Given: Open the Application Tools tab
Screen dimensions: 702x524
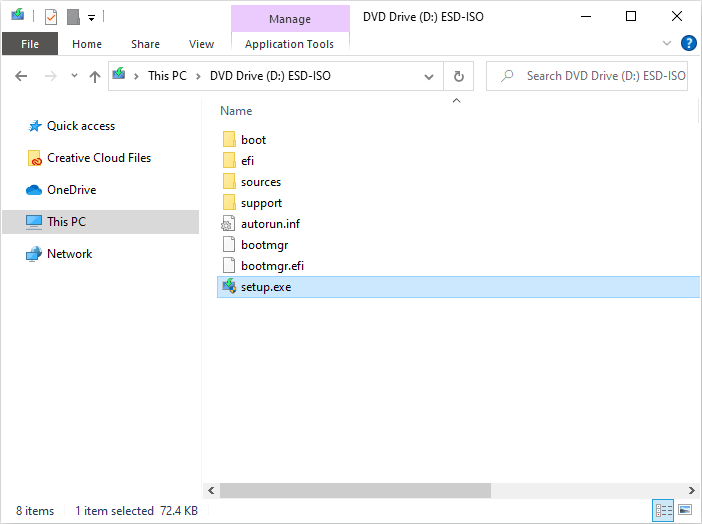Looking at the screenshot, I should (290, 44).
